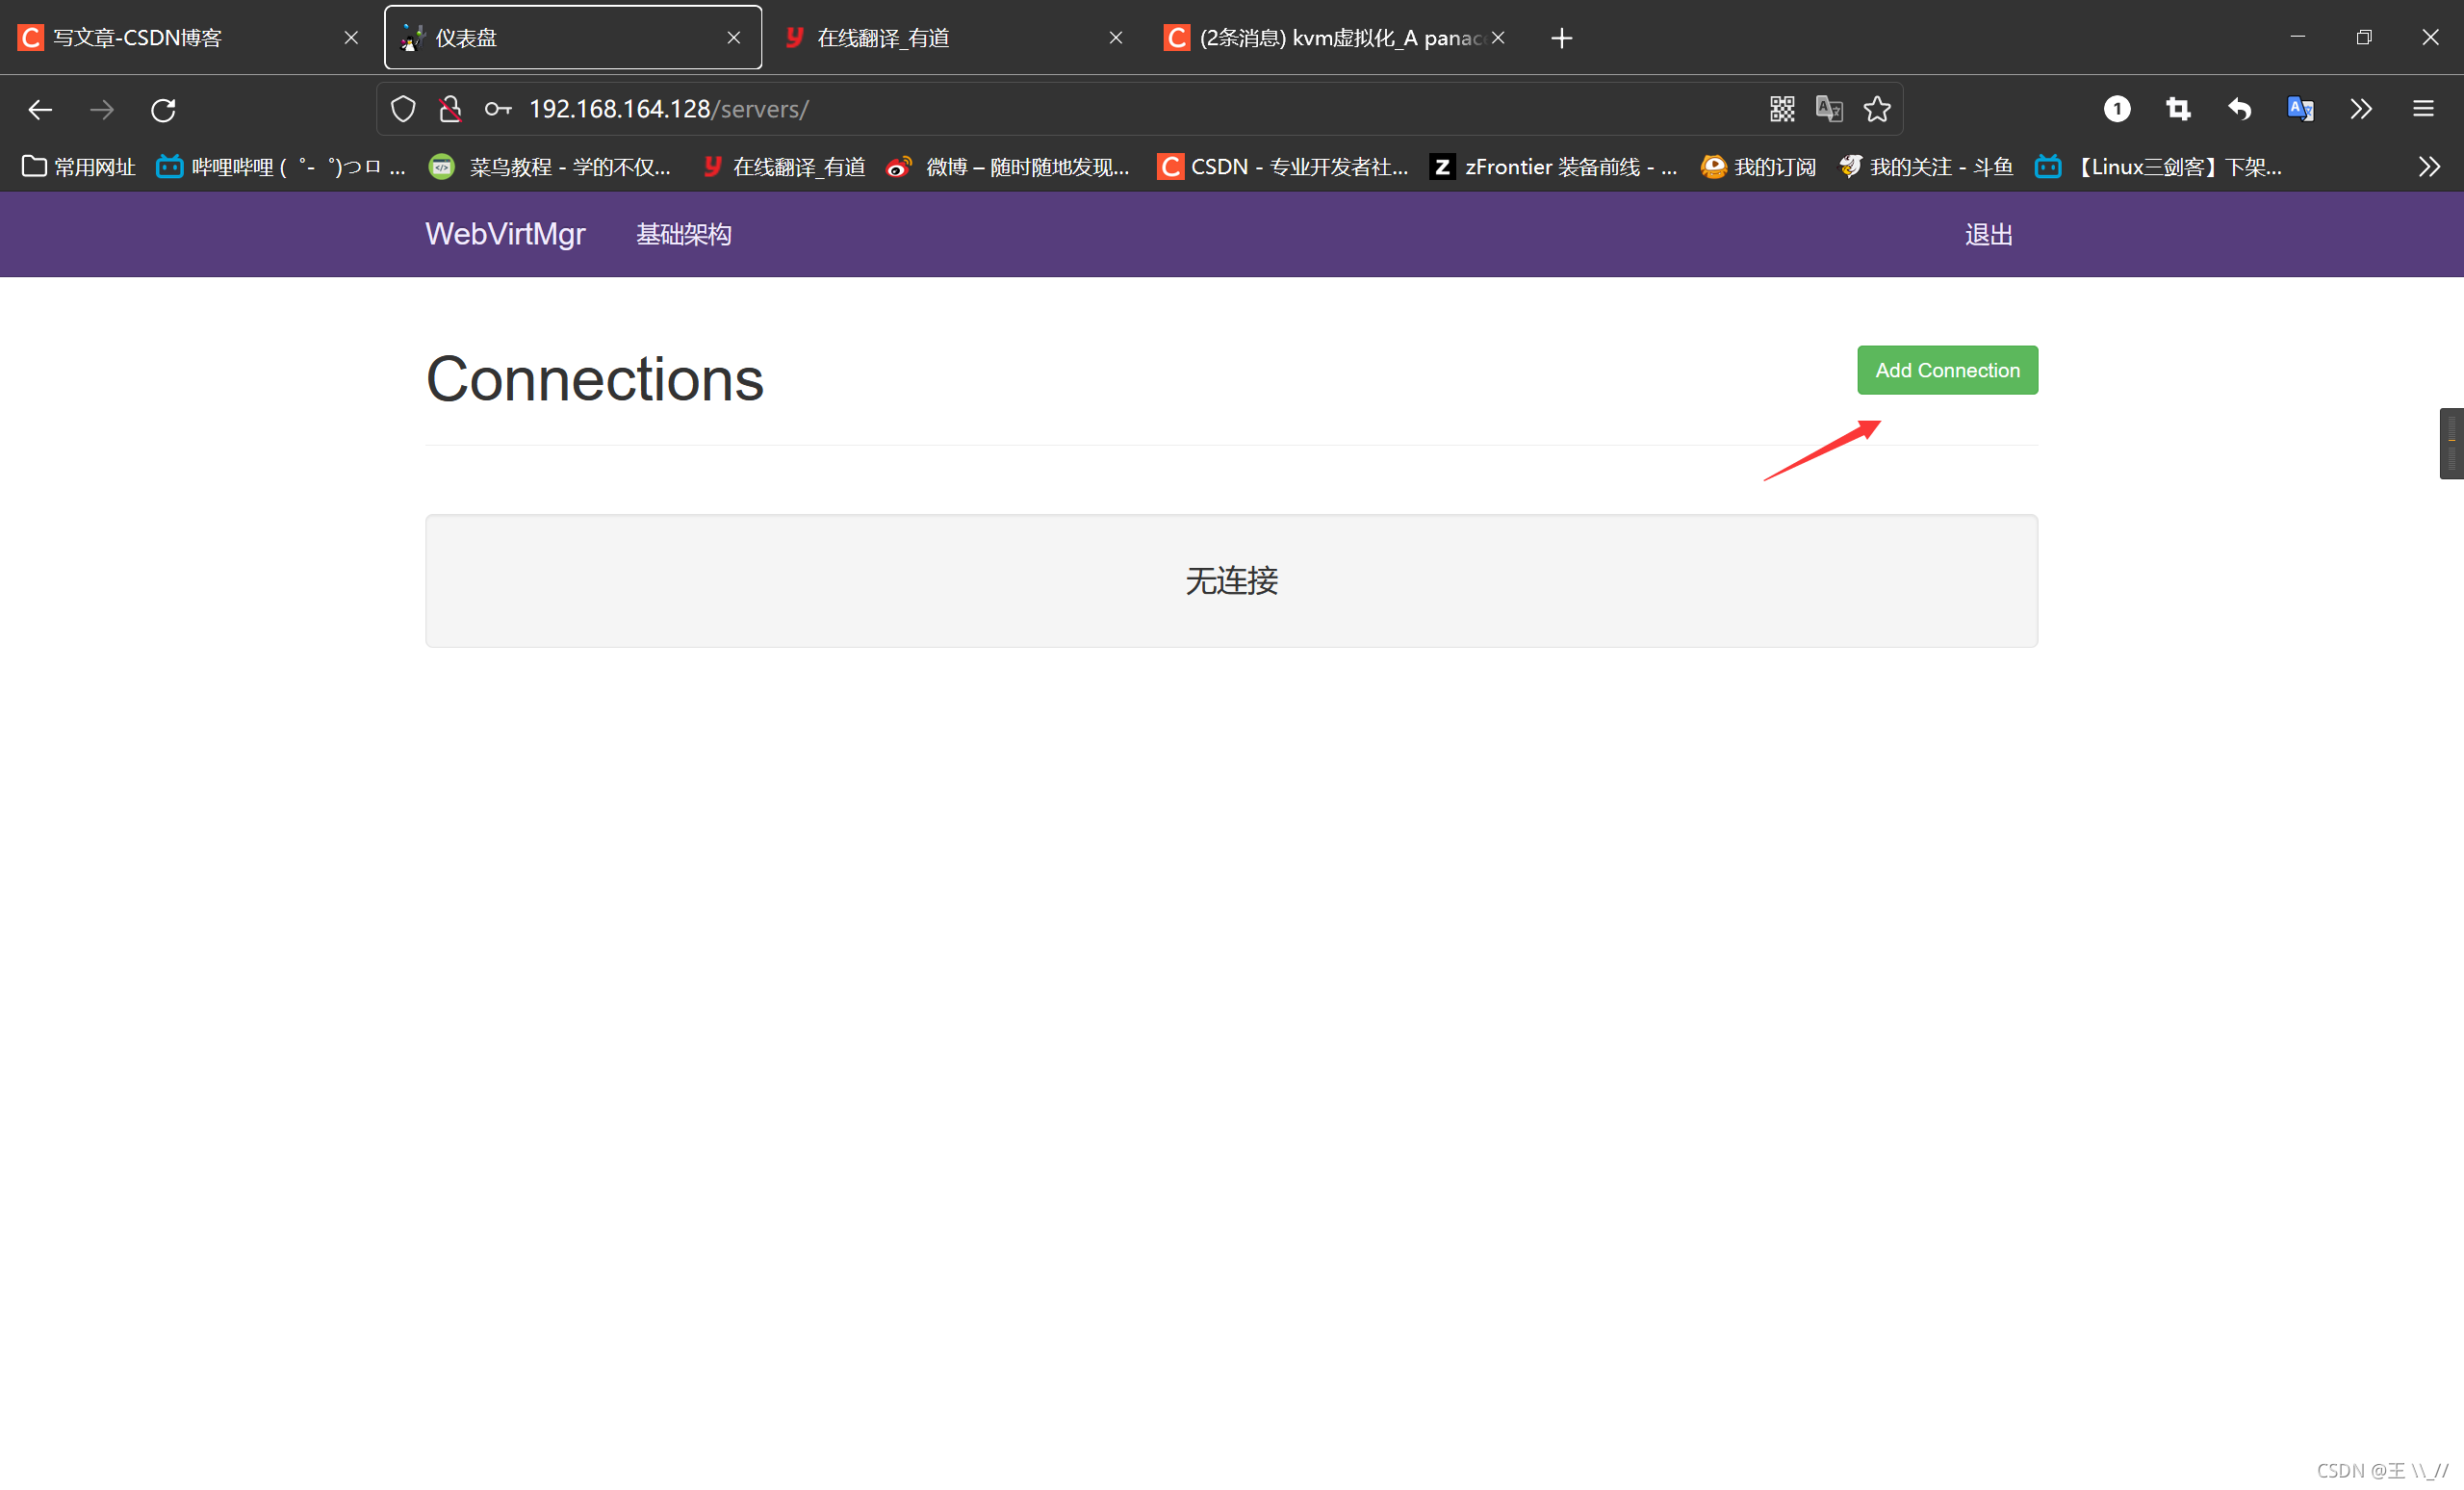Click the browser forward navigation icon
2464x1490 pixels.
(x=102, y=109)
